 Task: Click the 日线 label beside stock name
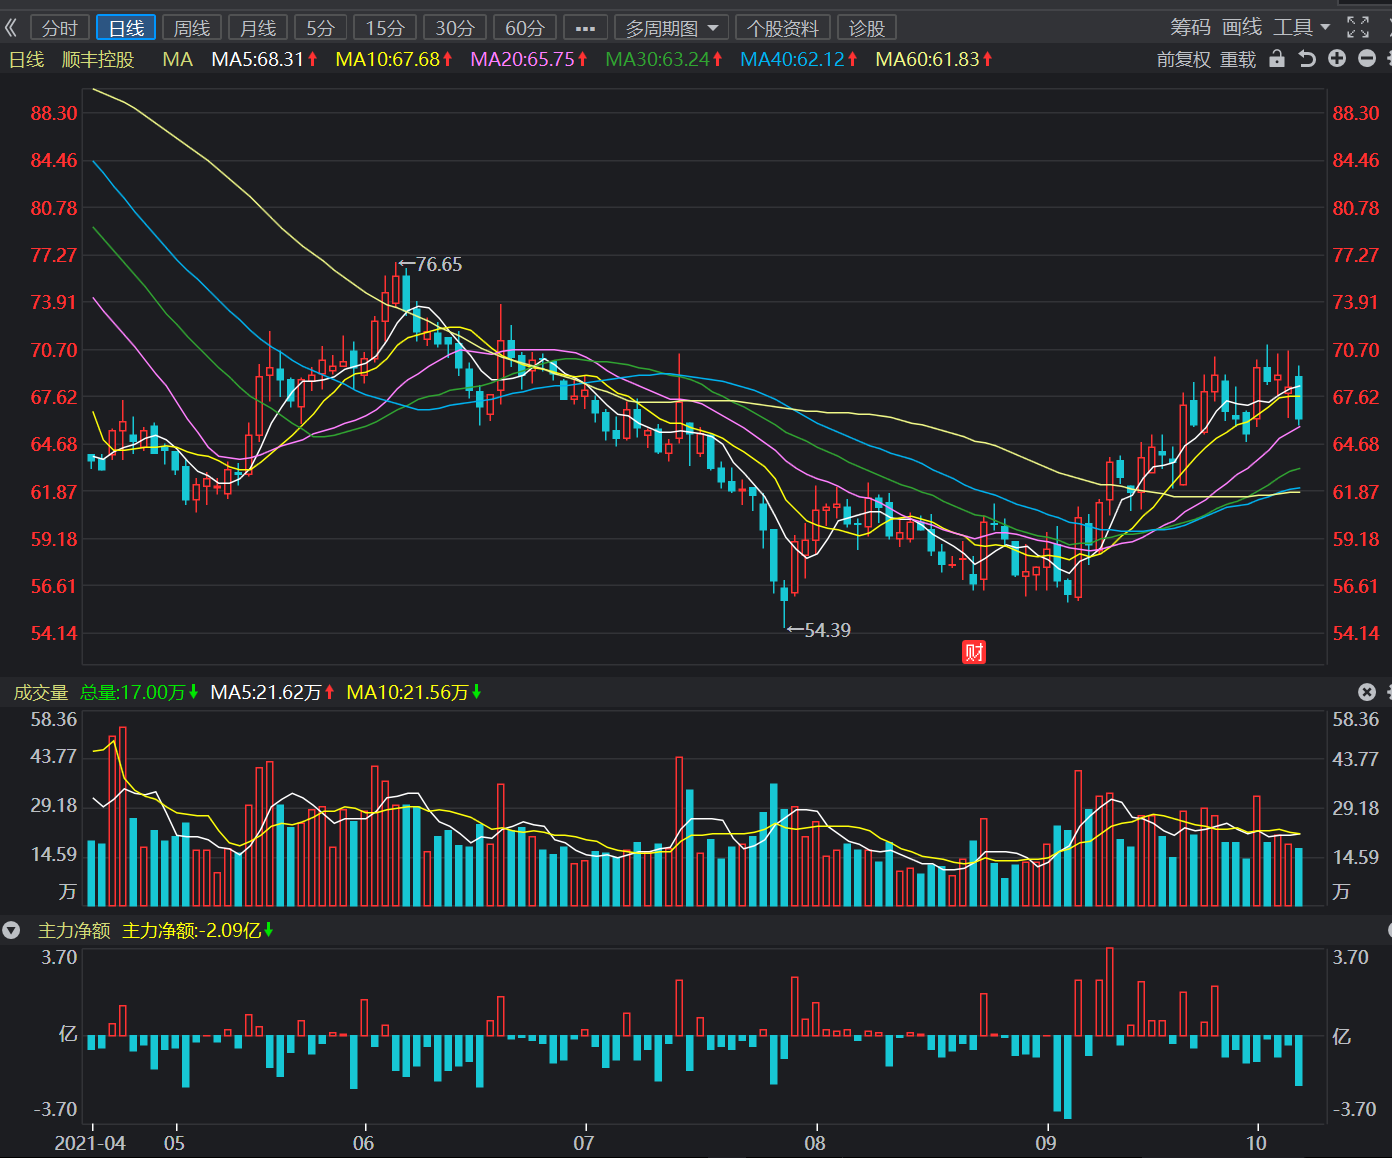27,60
